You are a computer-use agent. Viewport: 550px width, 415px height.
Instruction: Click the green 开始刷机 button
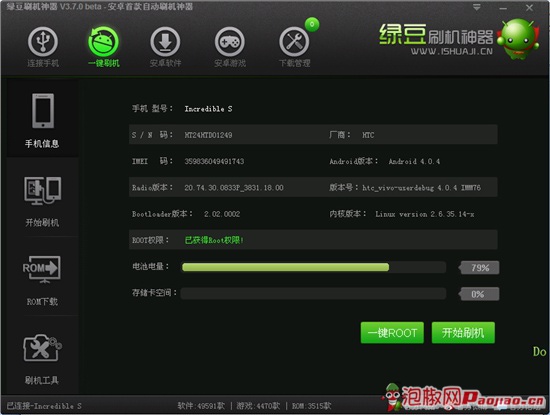pos(463,333)
